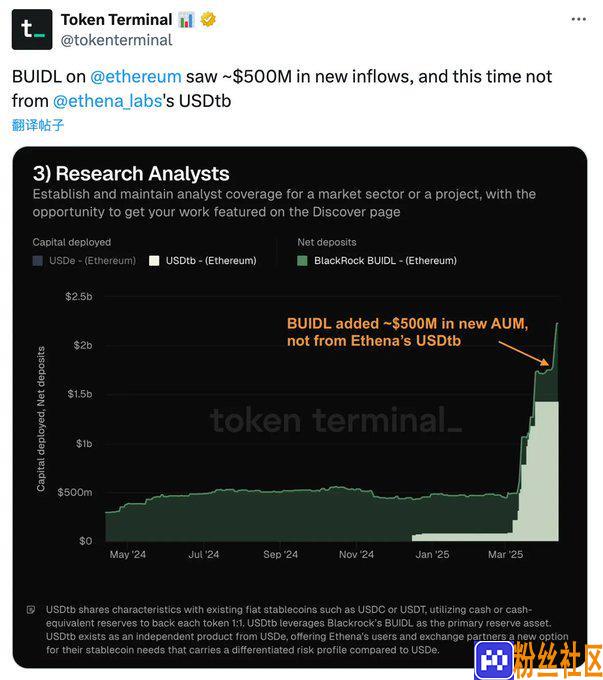Image resolution: width=603 pixels, height=680 pixels.
Task: Click the Mar '25 x-axis label
Action: tap(505, 554)
